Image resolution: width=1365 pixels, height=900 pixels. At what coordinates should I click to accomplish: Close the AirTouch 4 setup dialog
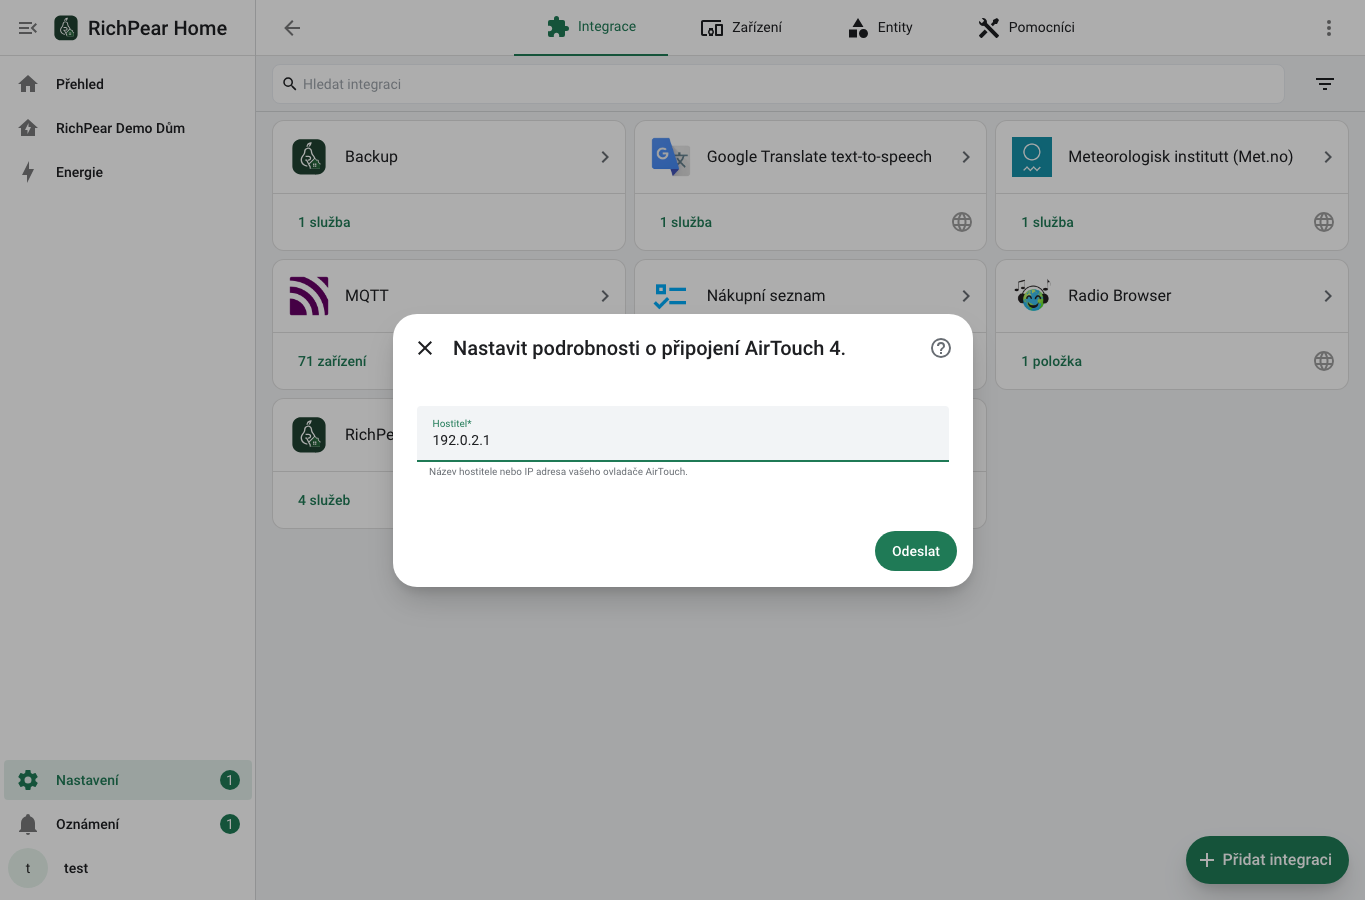(x=425, y=348)
